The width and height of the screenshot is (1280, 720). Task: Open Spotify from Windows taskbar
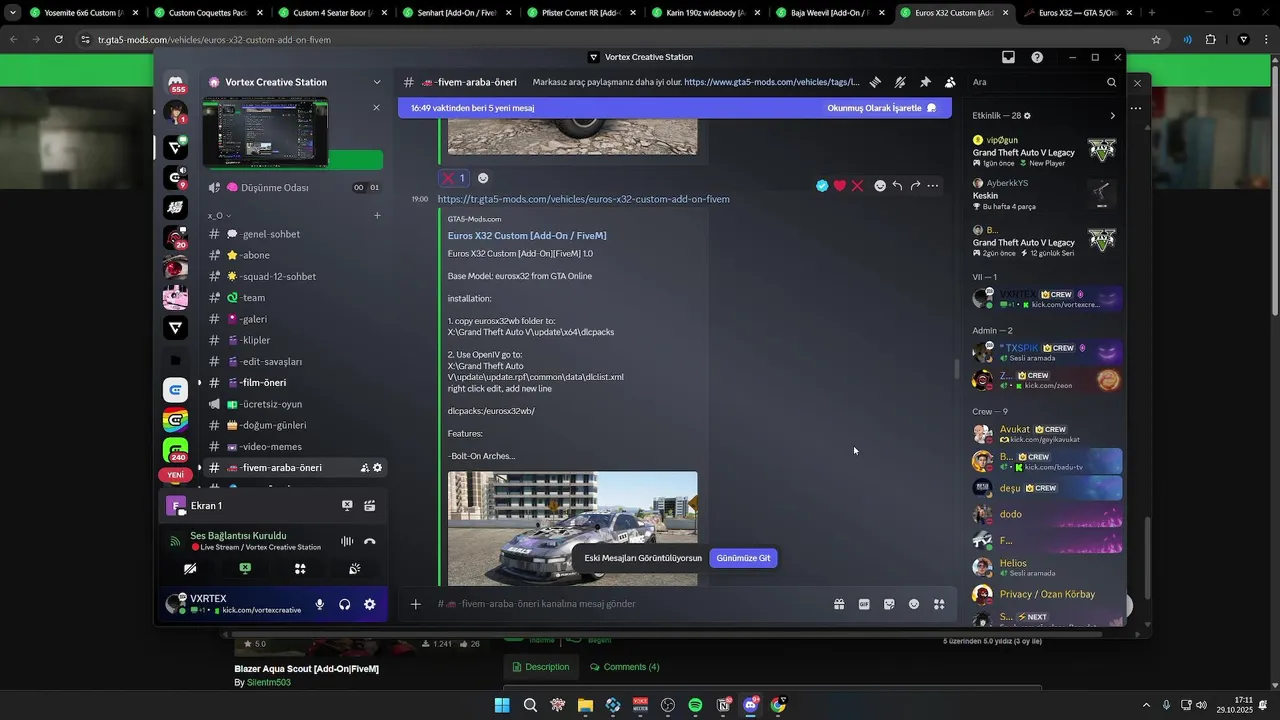695,705
